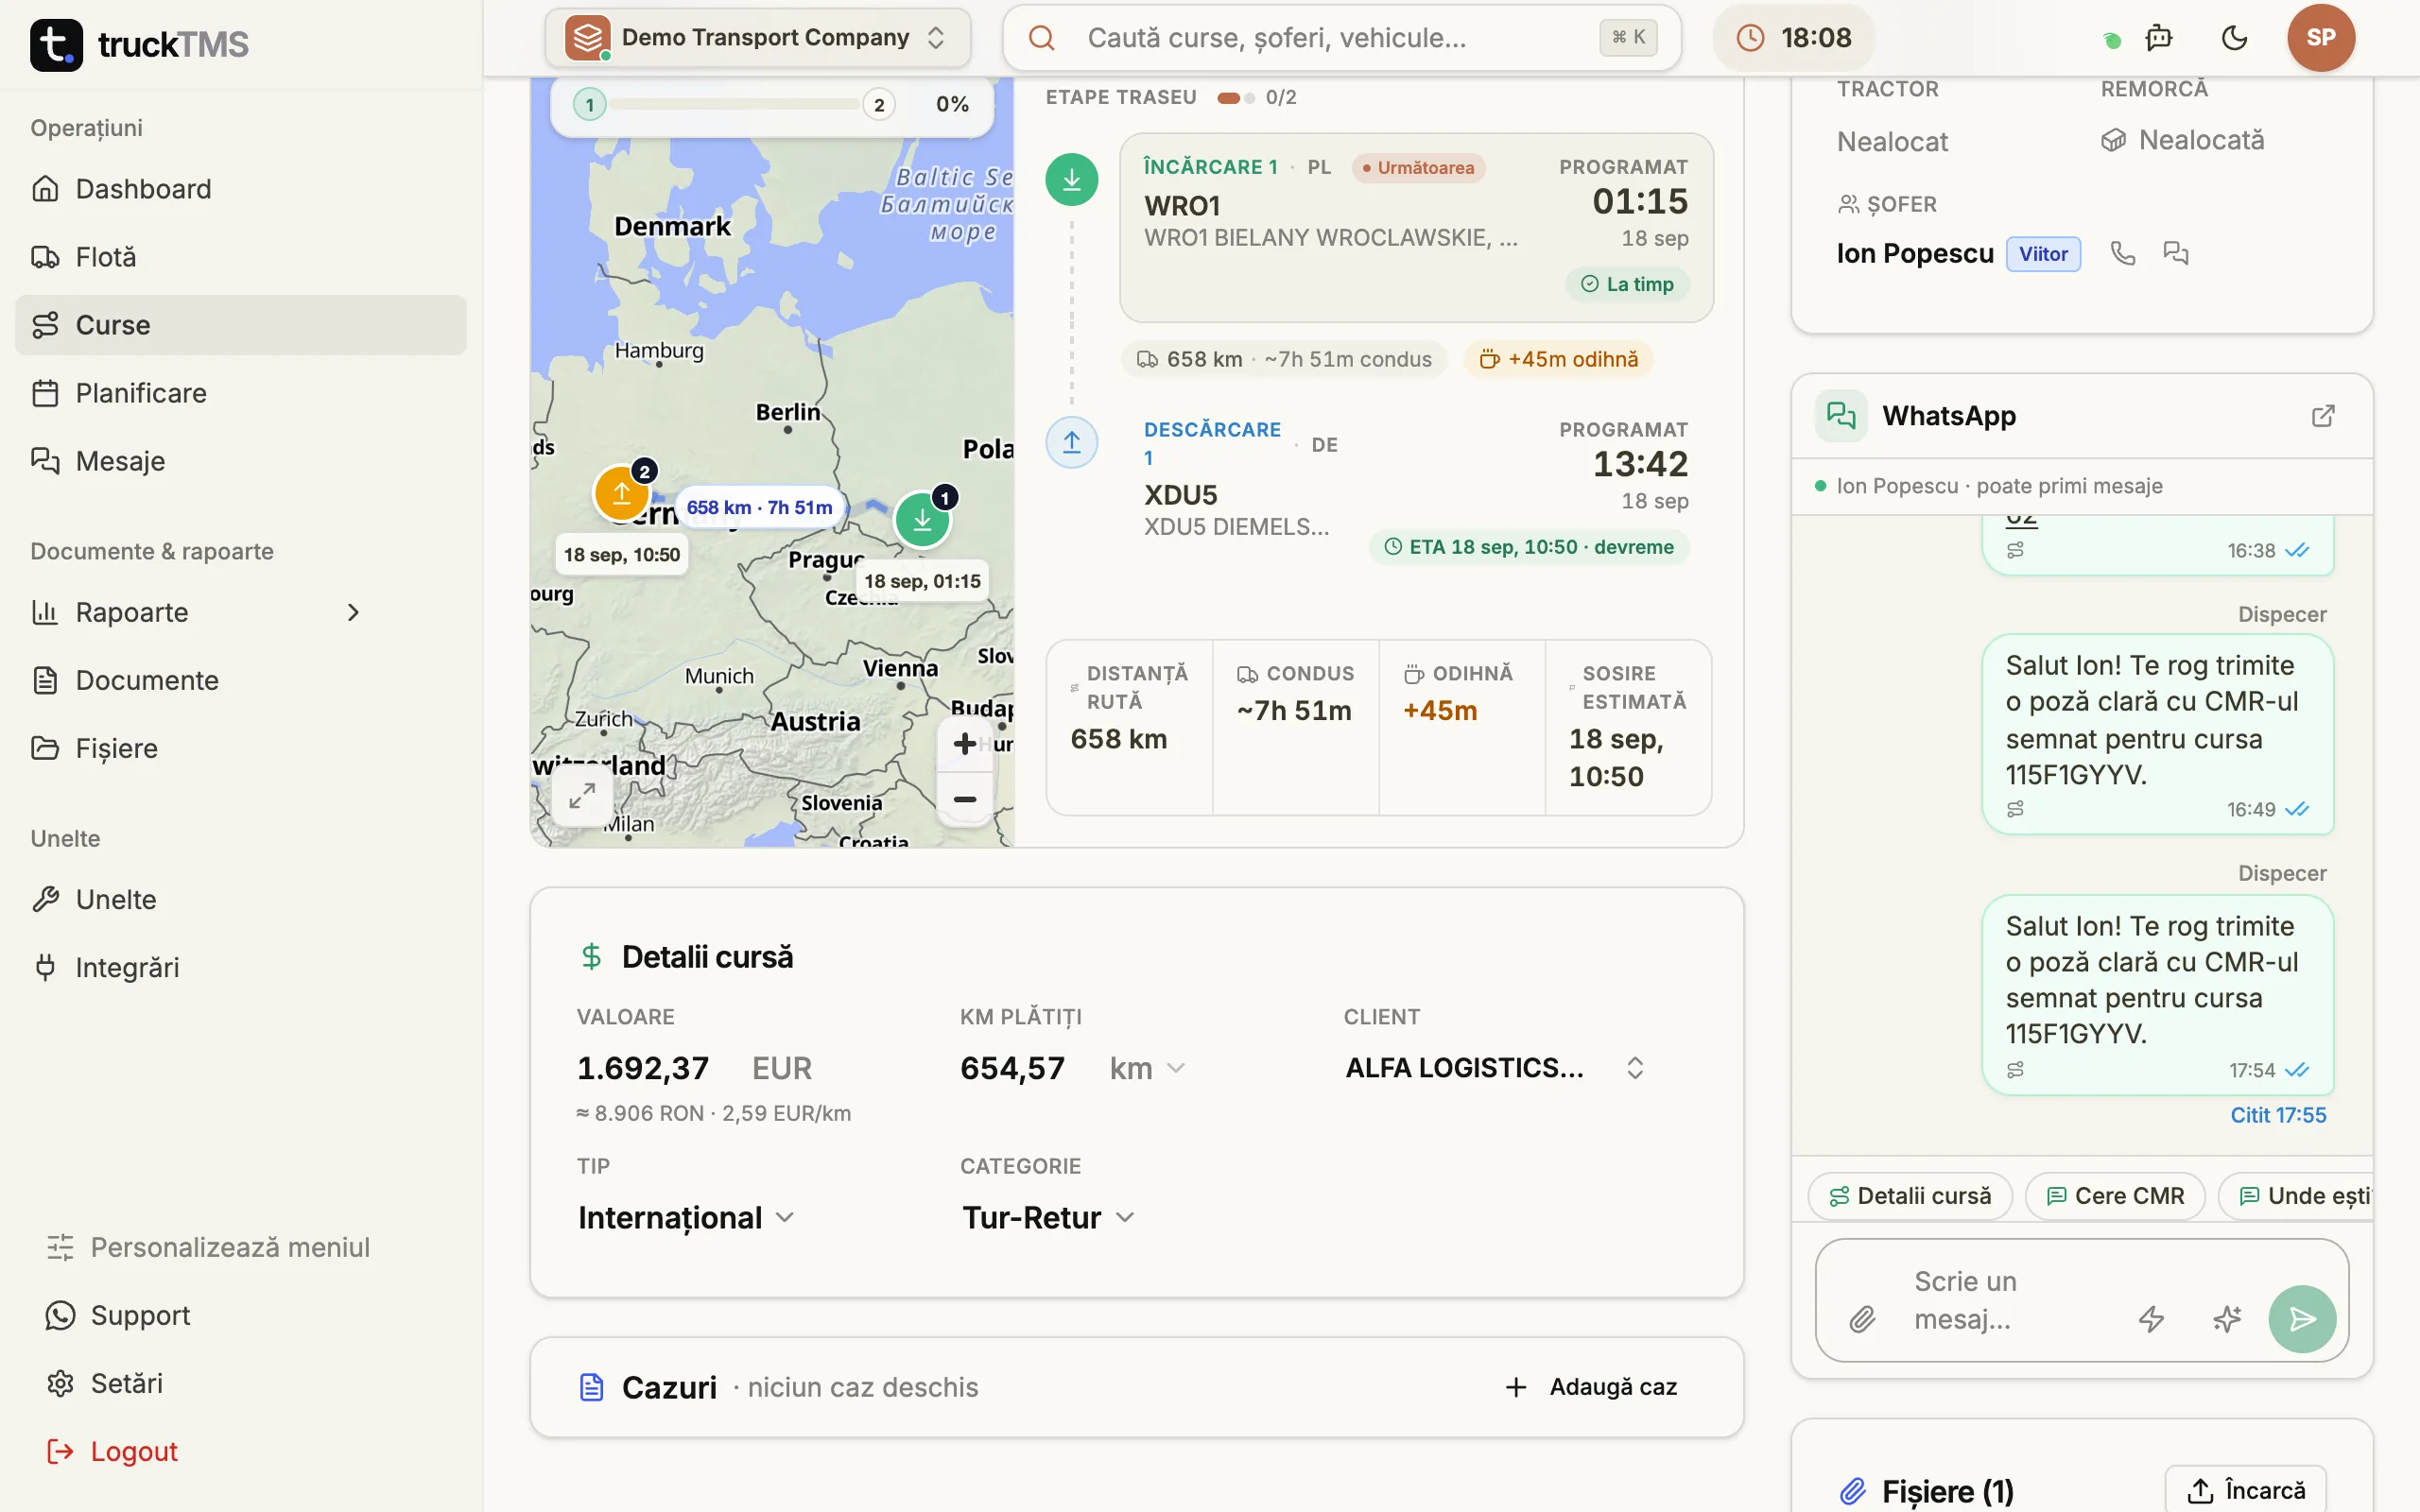
Task: Click Încarcă upload button in Fișiere
Action: pyautogui.click(x=2245, y=1489)
